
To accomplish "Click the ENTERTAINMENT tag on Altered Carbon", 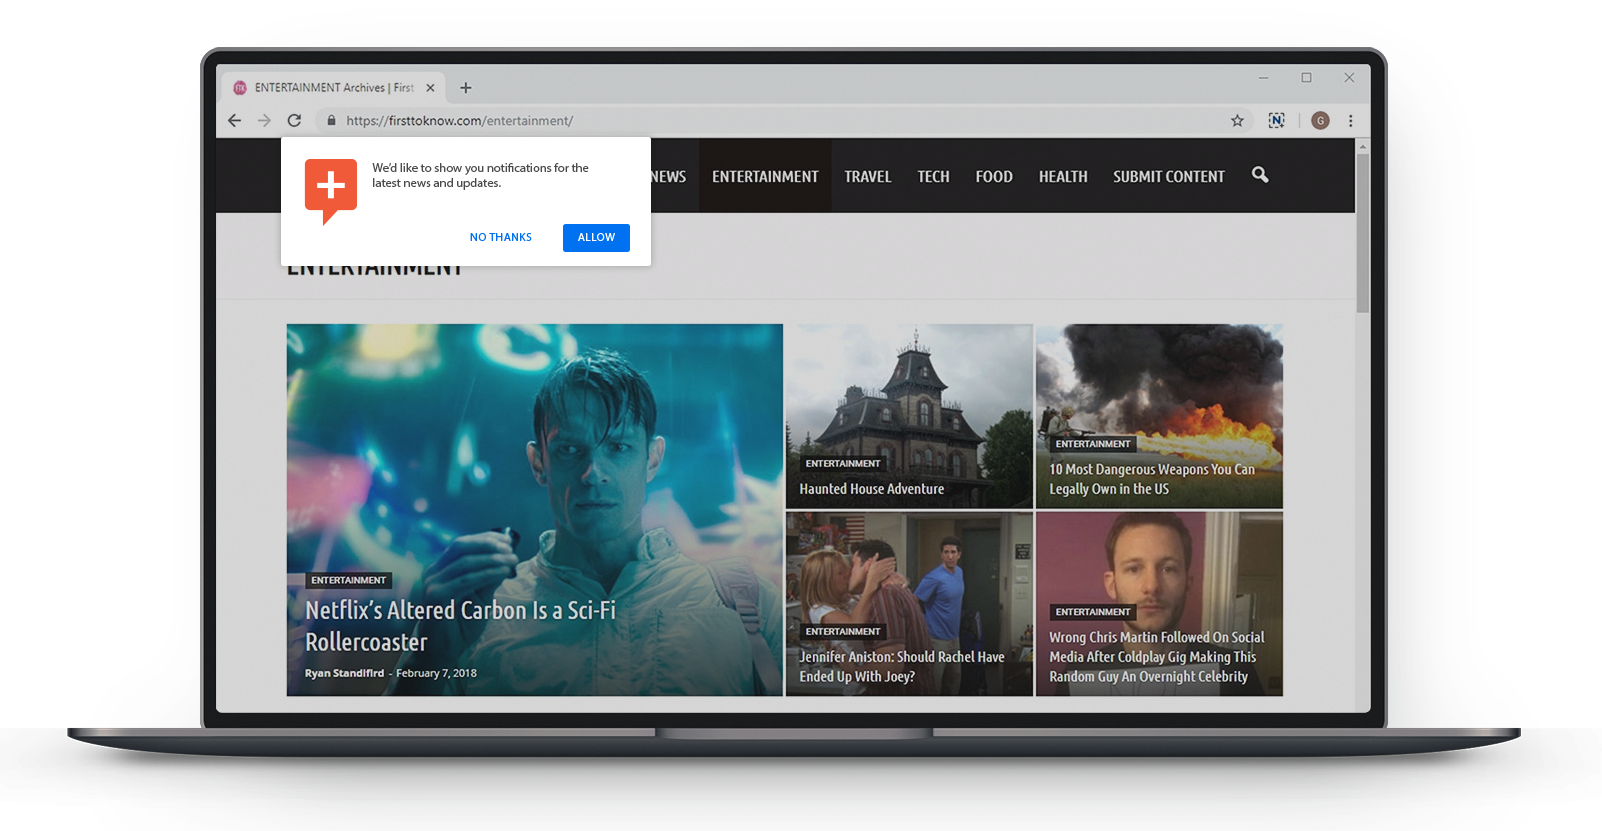I will [x=348, y=580].
